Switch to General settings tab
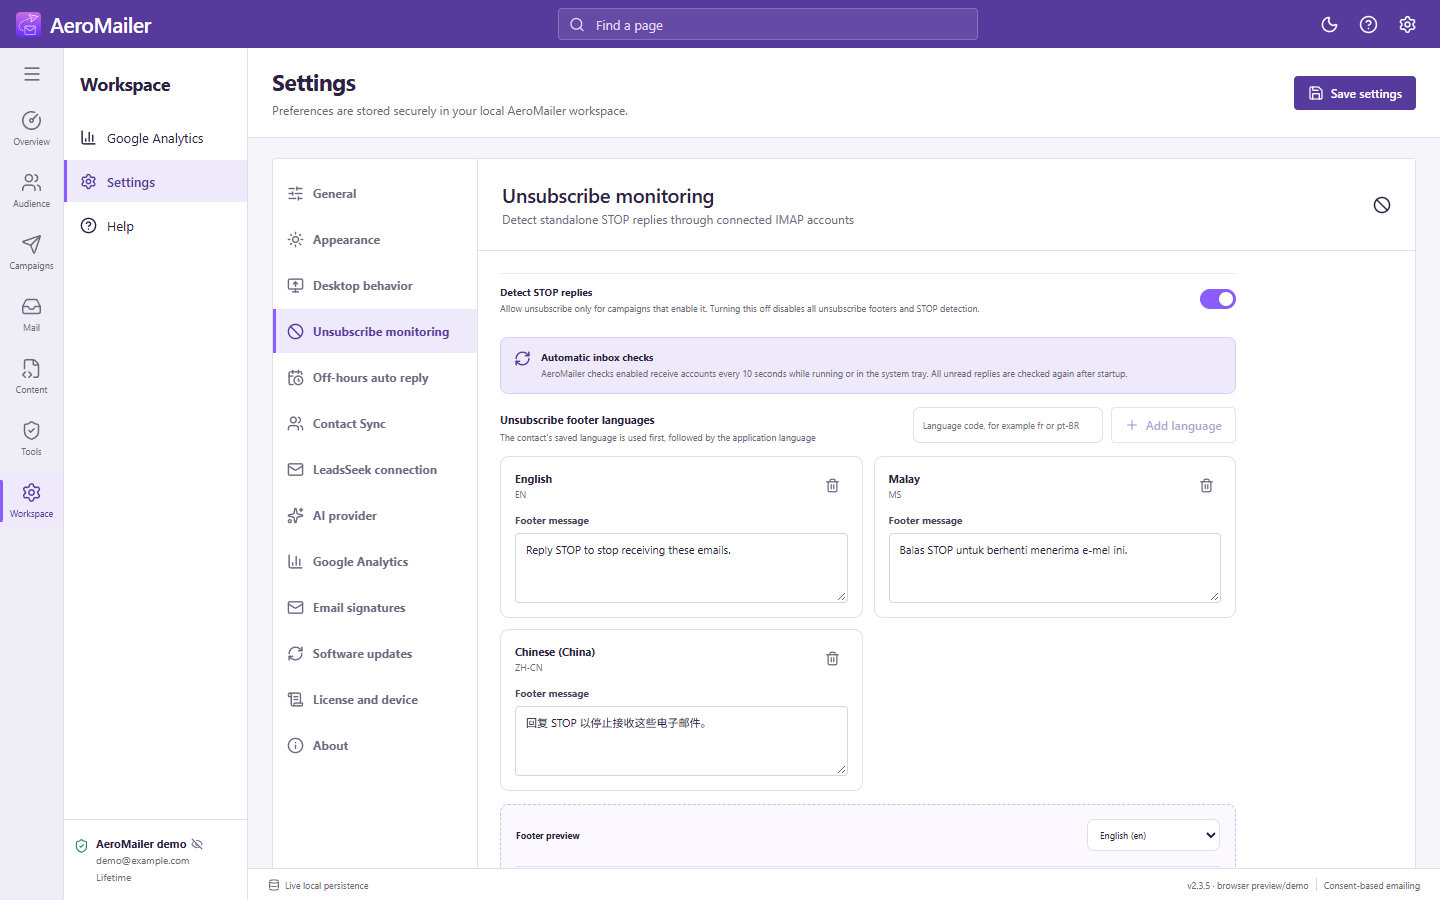This screenshot has width=1440, height=900. 375,194
